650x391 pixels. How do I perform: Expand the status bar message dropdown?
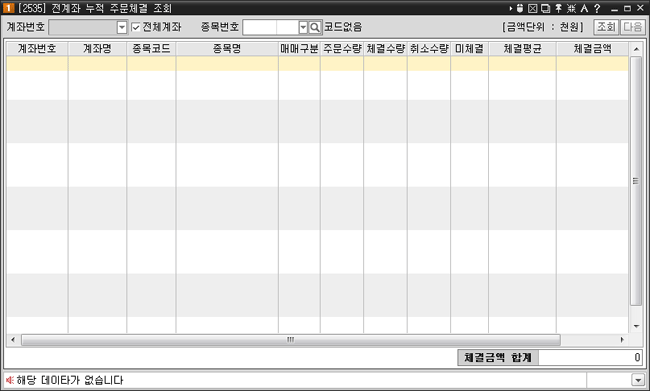point(638,379)
